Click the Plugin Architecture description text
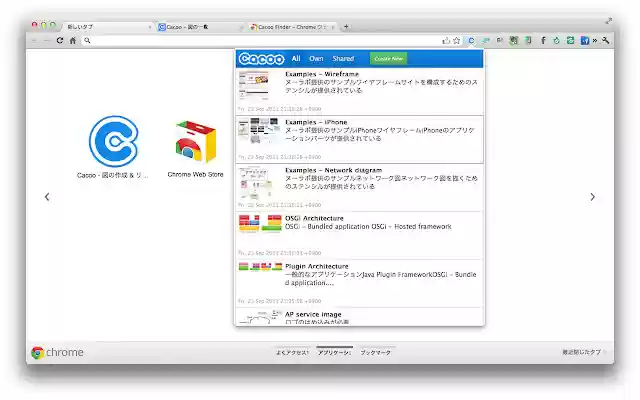The height and width of the screenshot is (400, 640). coord(380,279)
